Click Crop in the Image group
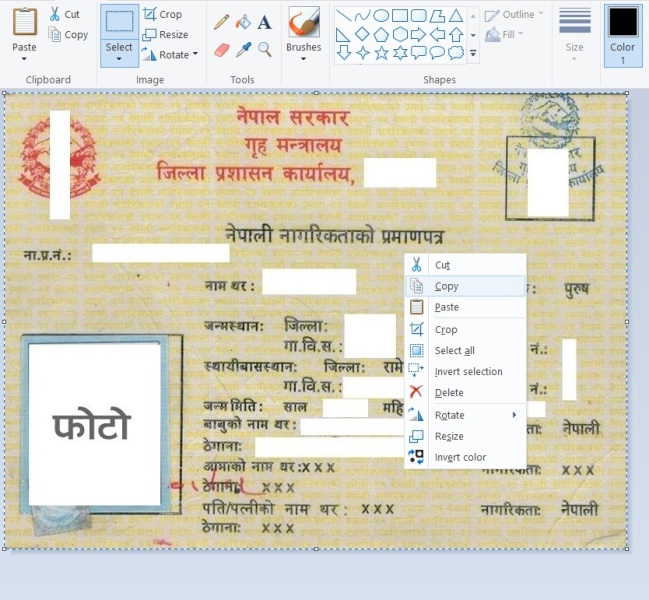 click(x=163, y=14)
